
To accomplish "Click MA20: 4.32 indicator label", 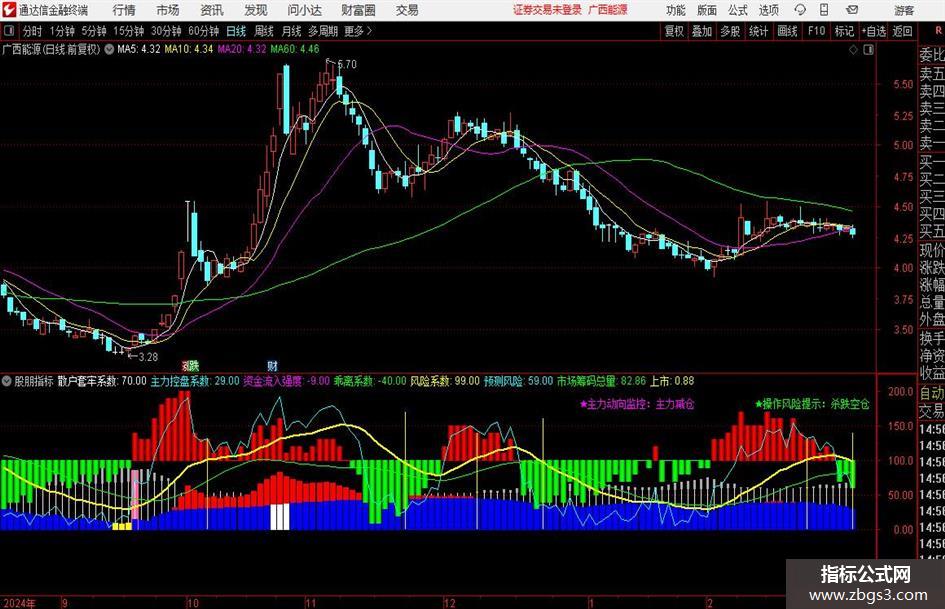I will 242,49.
